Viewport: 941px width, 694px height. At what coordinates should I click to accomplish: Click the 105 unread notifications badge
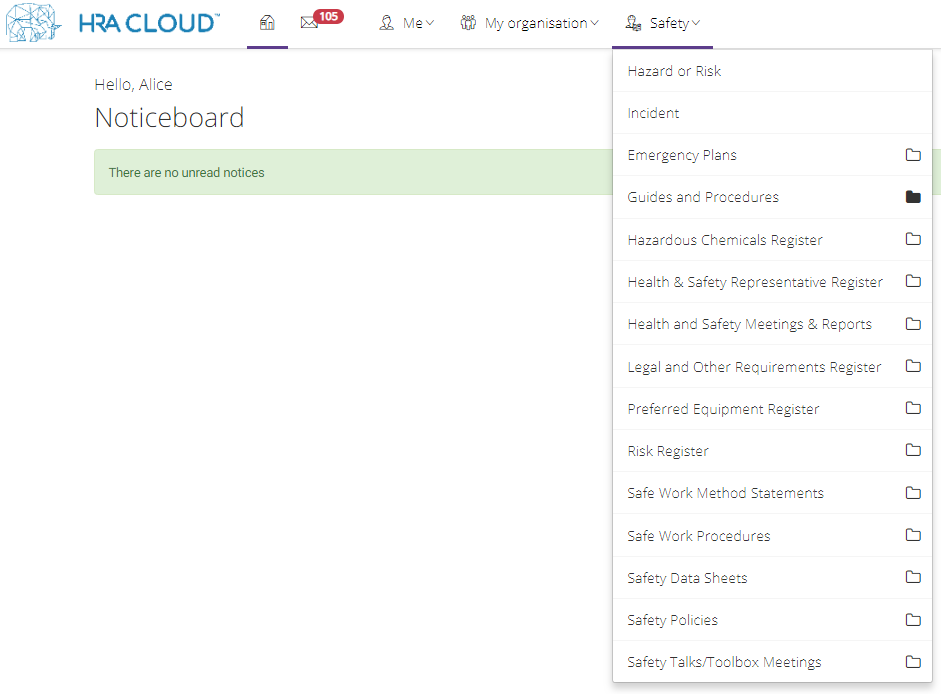328,16
